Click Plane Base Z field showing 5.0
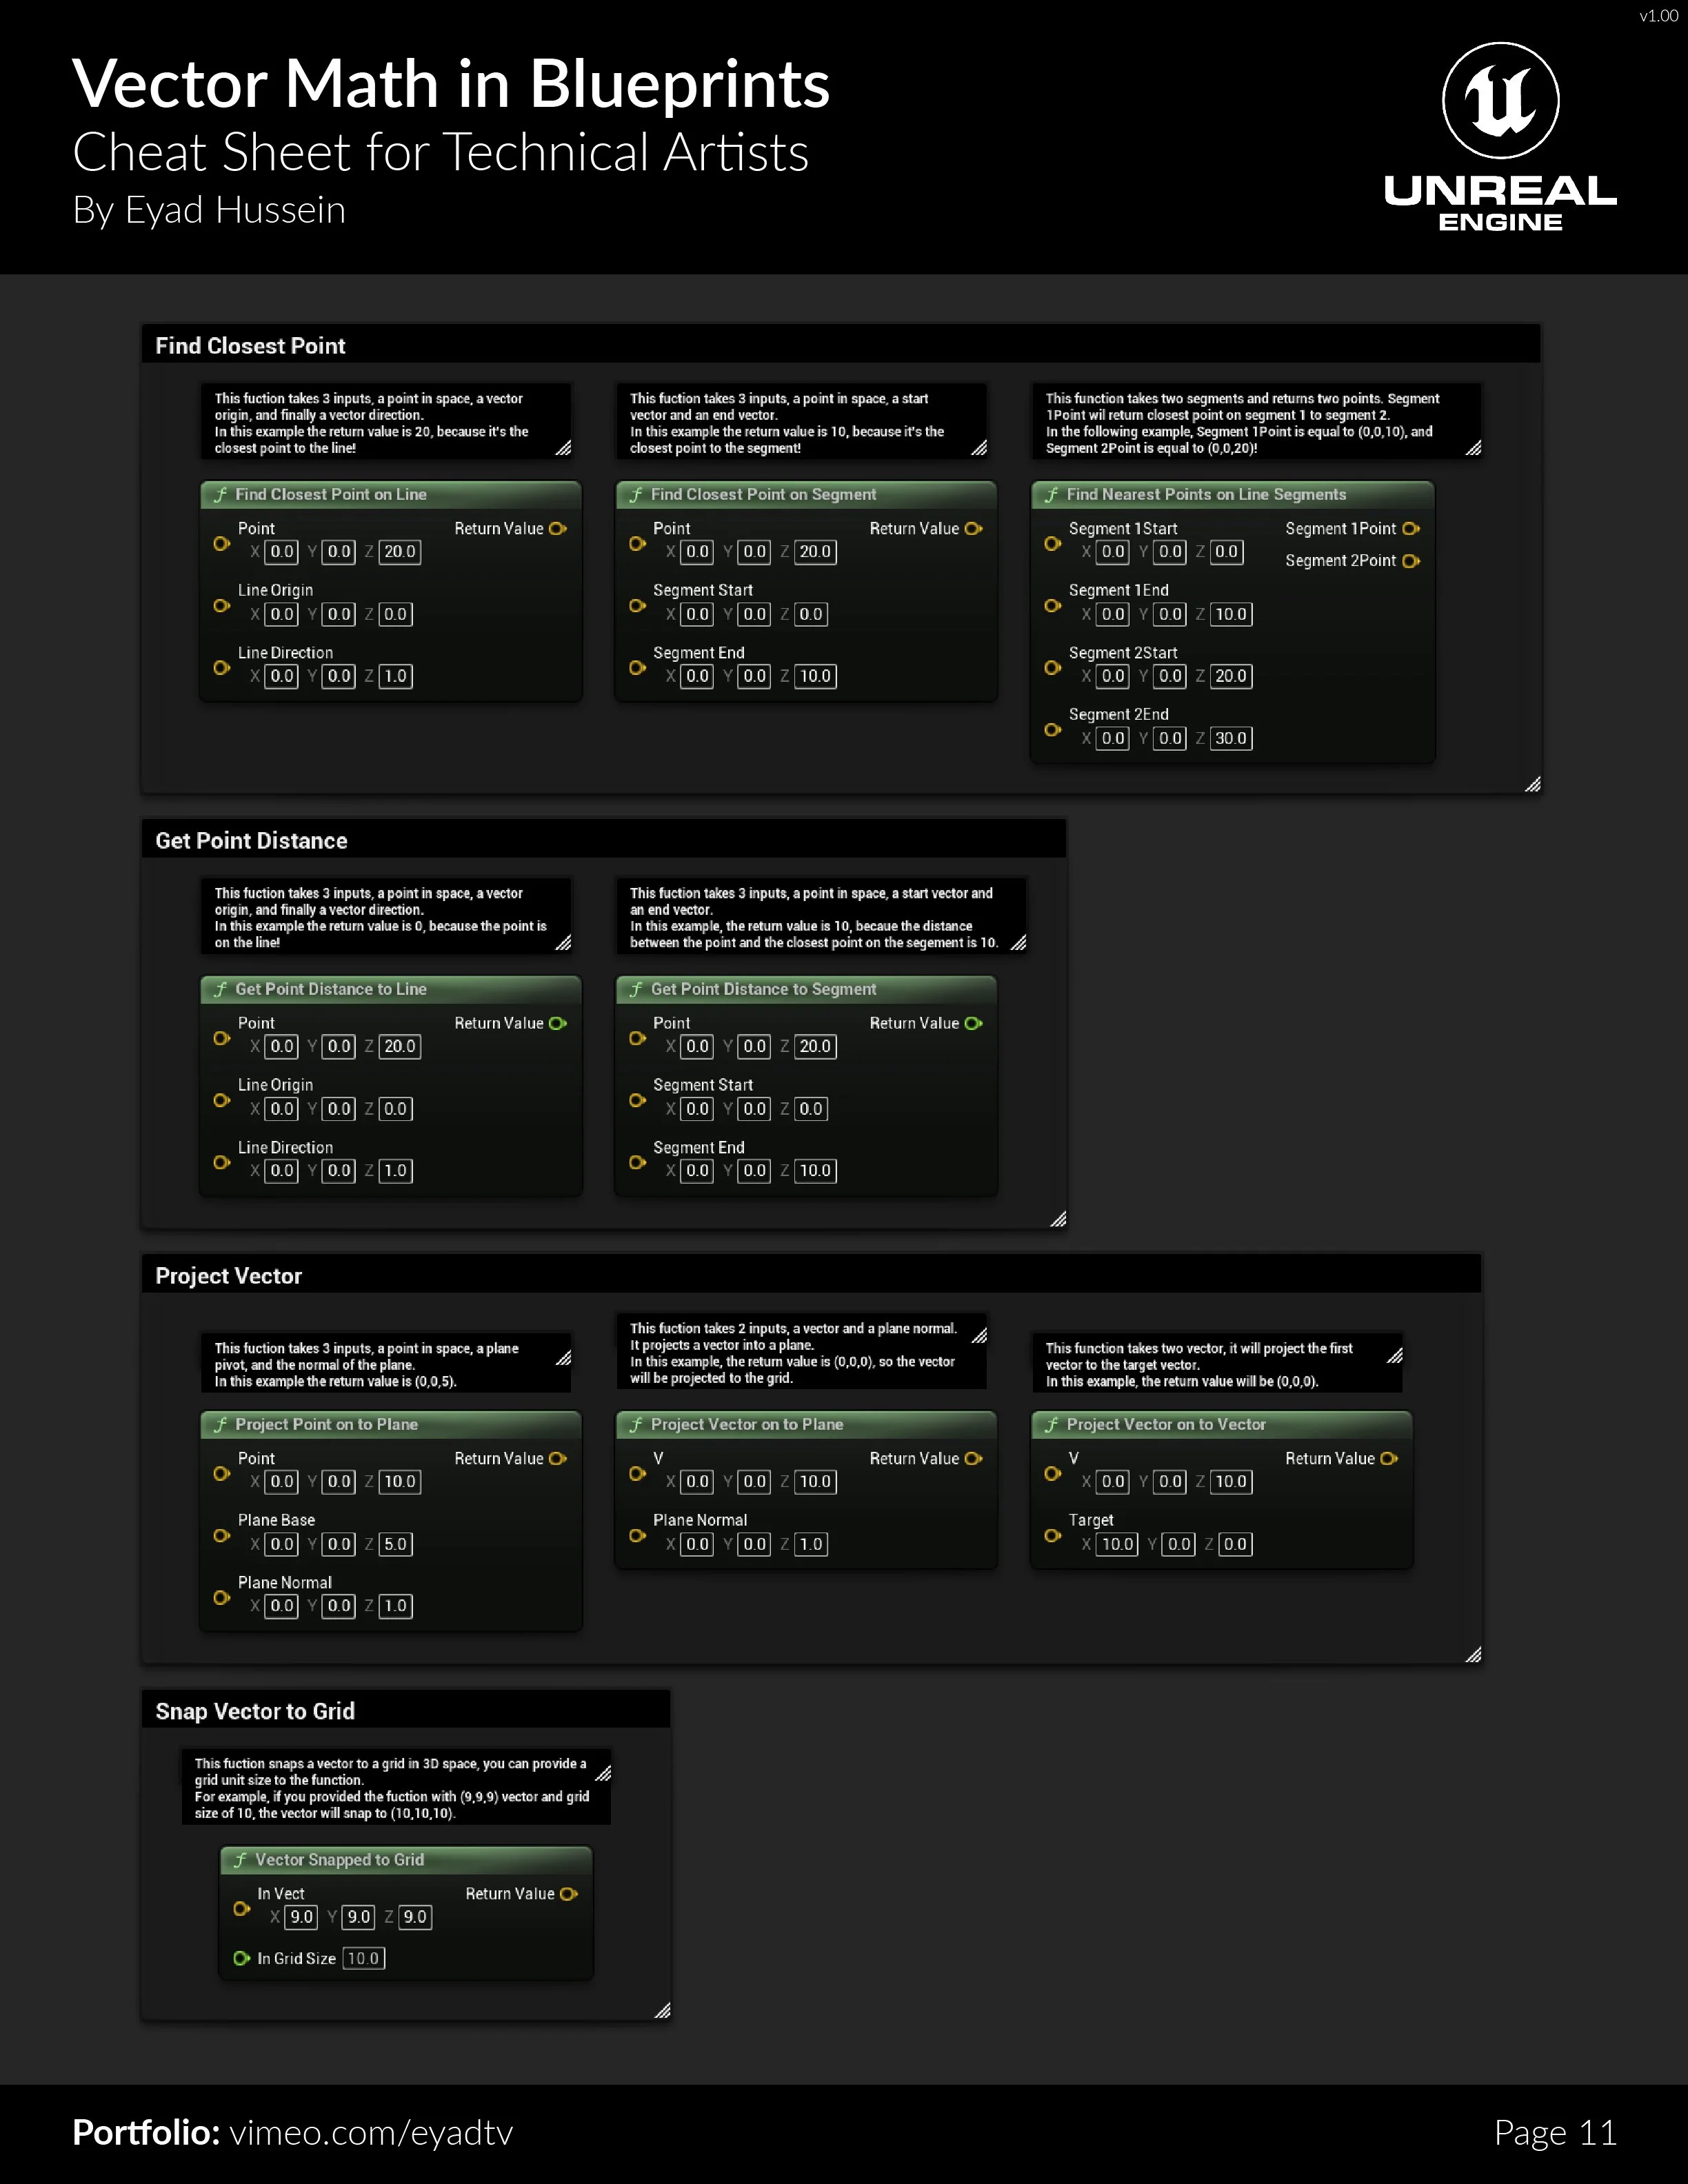The image size is (1688, 2184). 395,1544
